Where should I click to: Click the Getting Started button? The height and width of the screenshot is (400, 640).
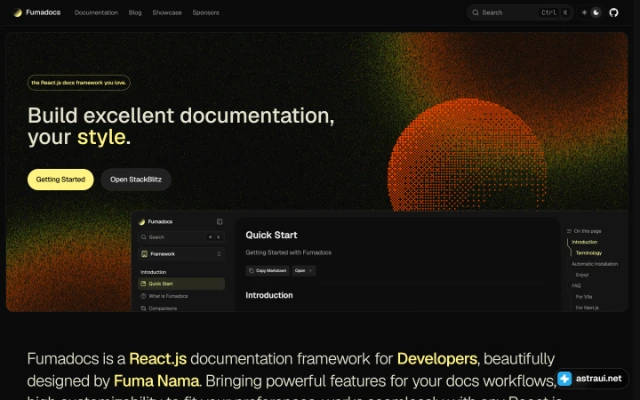click(x=60, y=180)
